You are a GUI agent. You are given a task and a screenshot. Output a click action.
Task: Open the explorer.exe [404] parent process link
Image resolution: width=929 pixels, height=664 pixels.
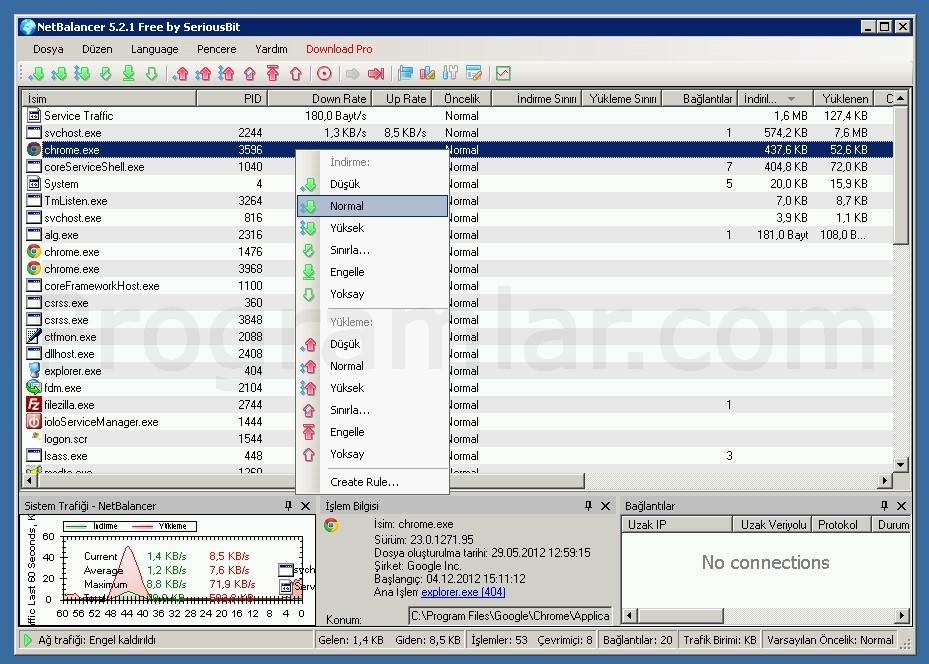463,592
